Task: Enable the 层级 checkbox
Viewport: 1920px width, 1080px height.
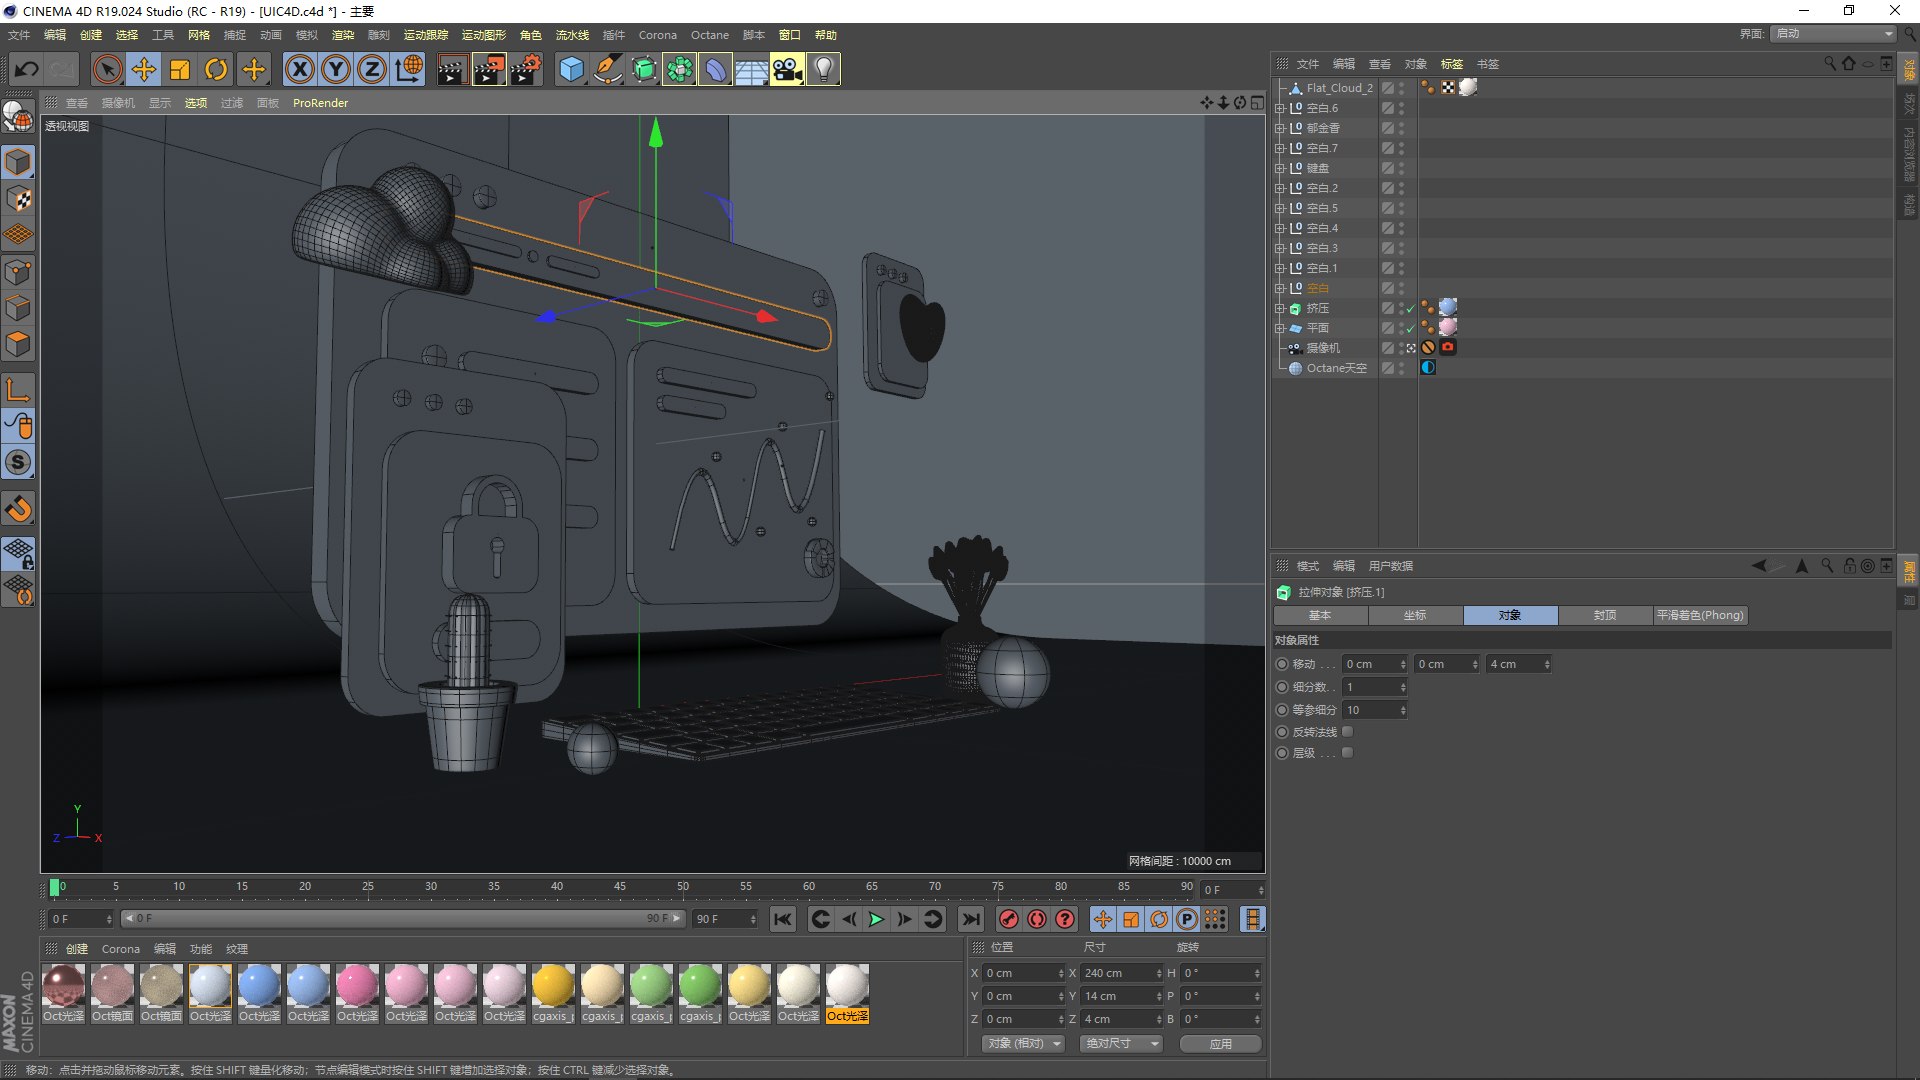Action: (1348, 753)
